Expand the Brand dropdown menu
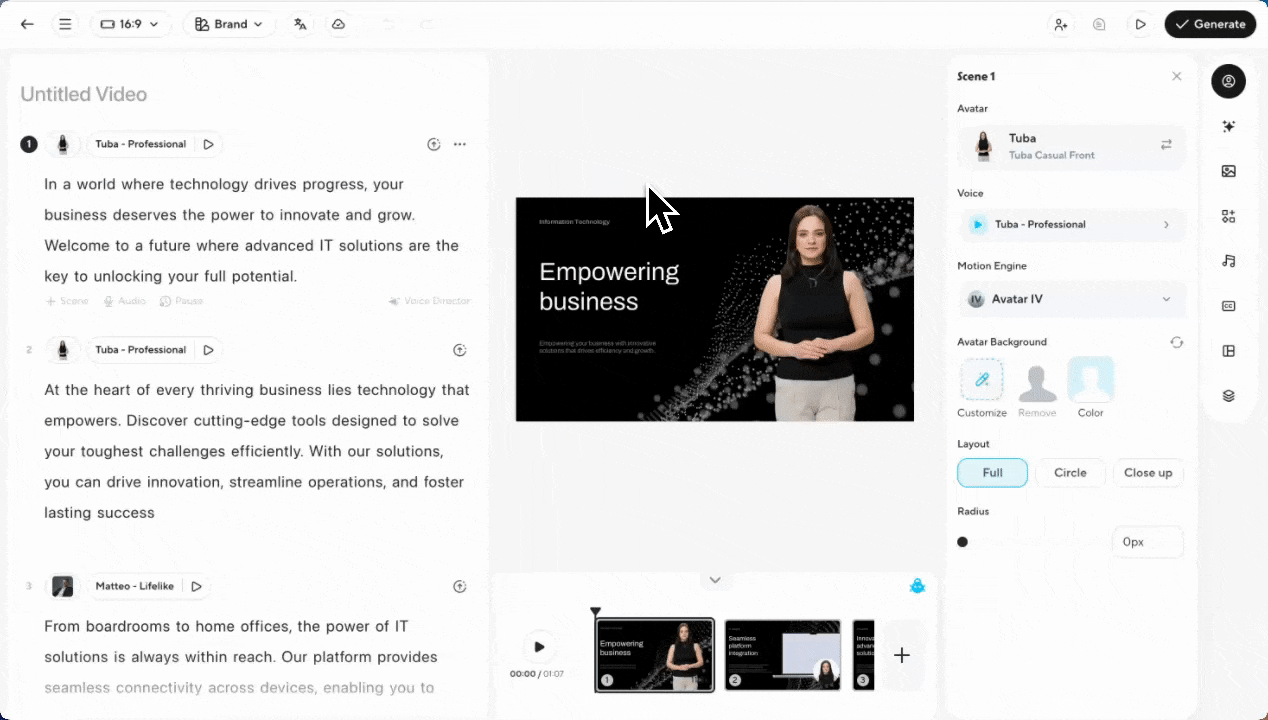Image resolution: width=1268 pixels, height=720 pixels. pyautogui.click(x=229, y=24)
